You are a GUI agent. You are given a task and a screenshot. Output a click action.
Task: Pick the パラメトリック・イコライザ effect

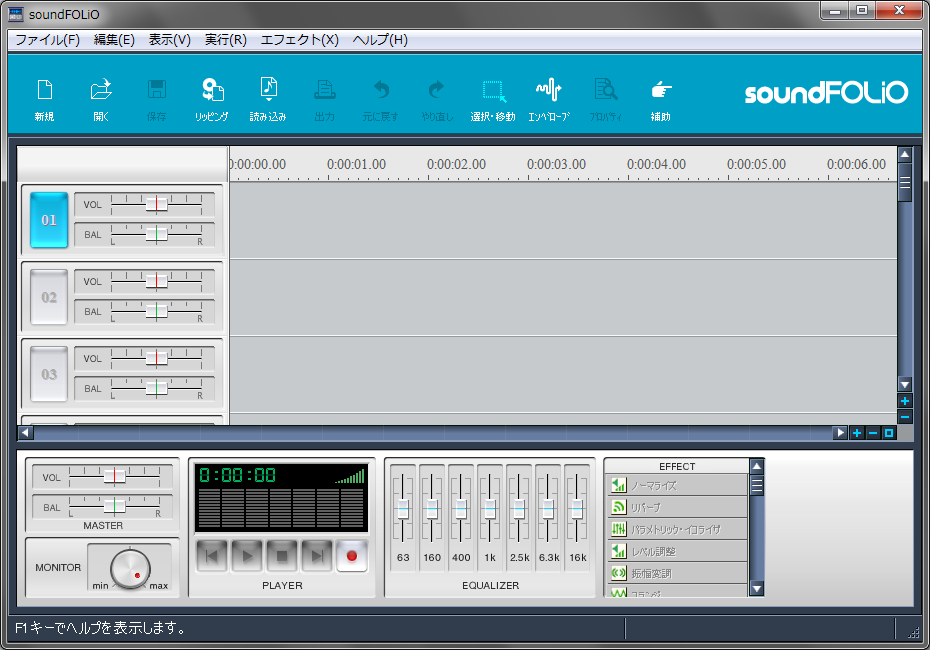point(676,529)
